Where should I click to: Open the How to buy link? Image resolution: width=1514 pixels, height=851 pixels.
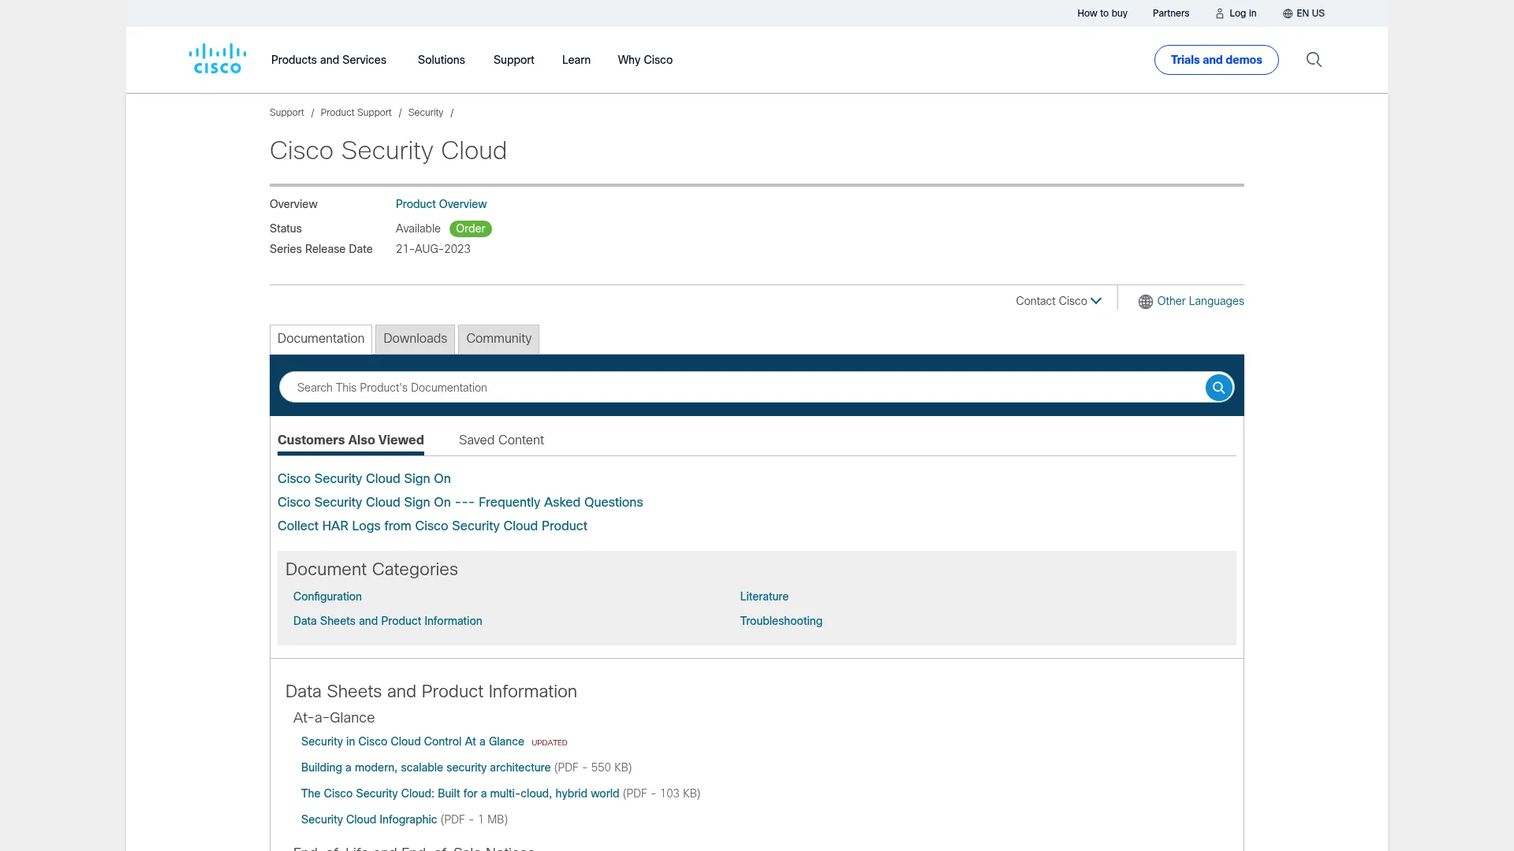click(1102, 14)
